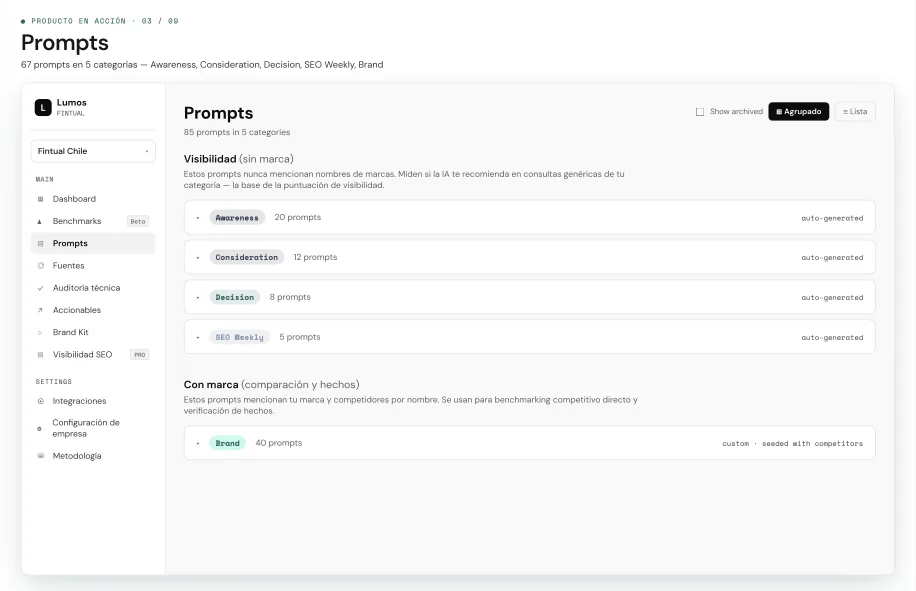The width and height of the screenshot is (916, 591).
Task: Click 'auto-generated' label in Decision row
Action: click(x=832, y=298)
